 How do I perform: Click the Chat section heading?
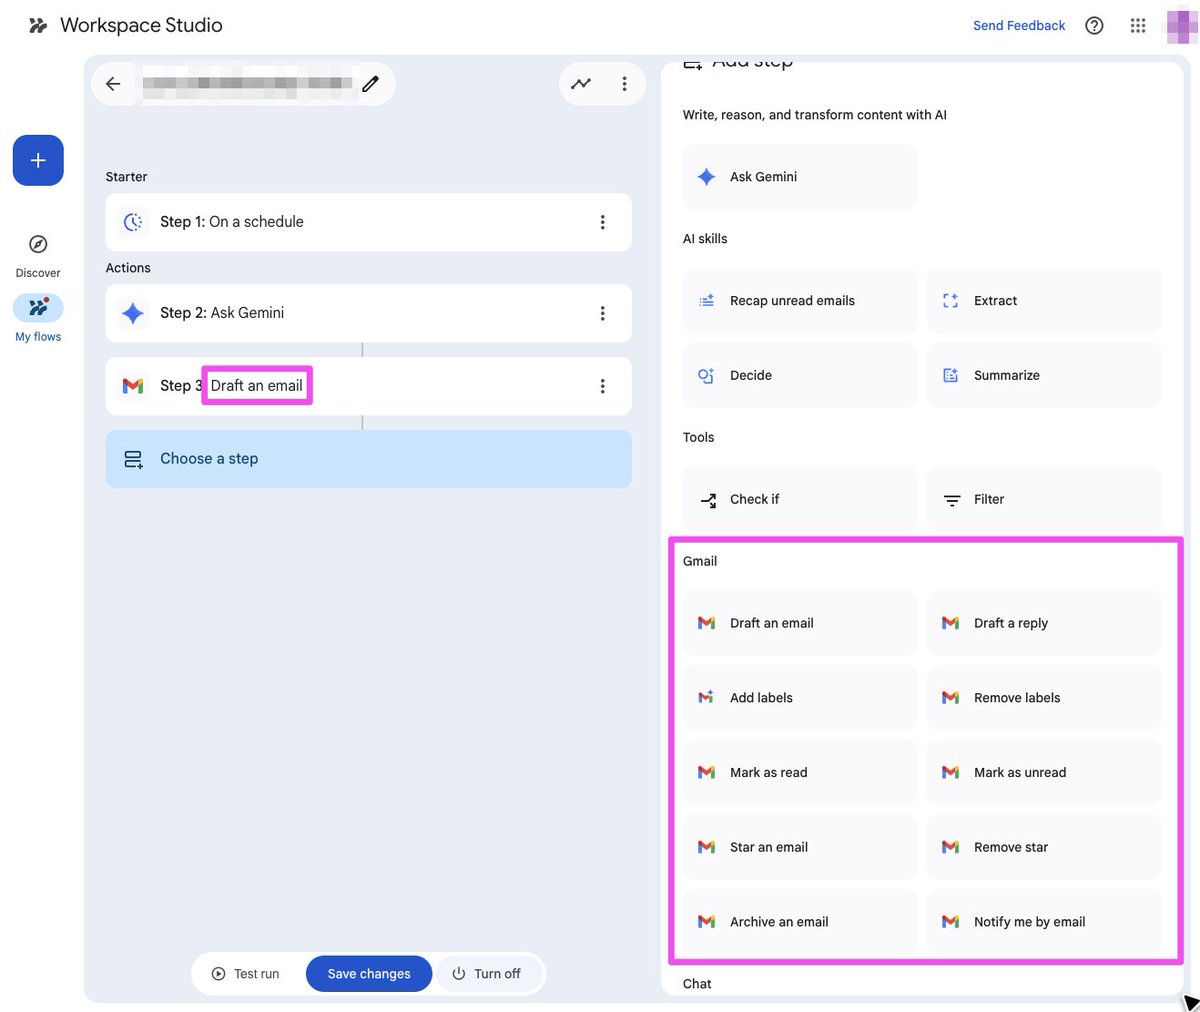697,984
